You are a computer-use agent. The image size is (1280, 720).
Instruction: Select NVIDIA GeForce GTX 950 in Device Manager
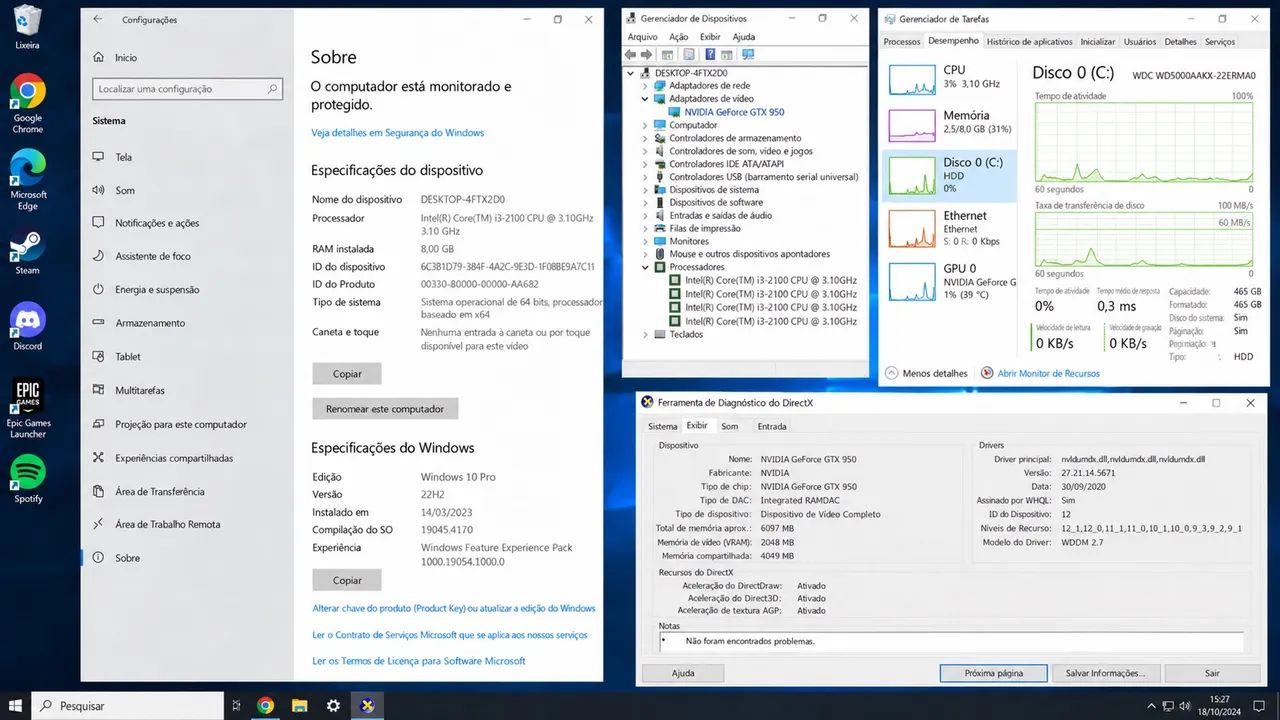coord(734,112)
